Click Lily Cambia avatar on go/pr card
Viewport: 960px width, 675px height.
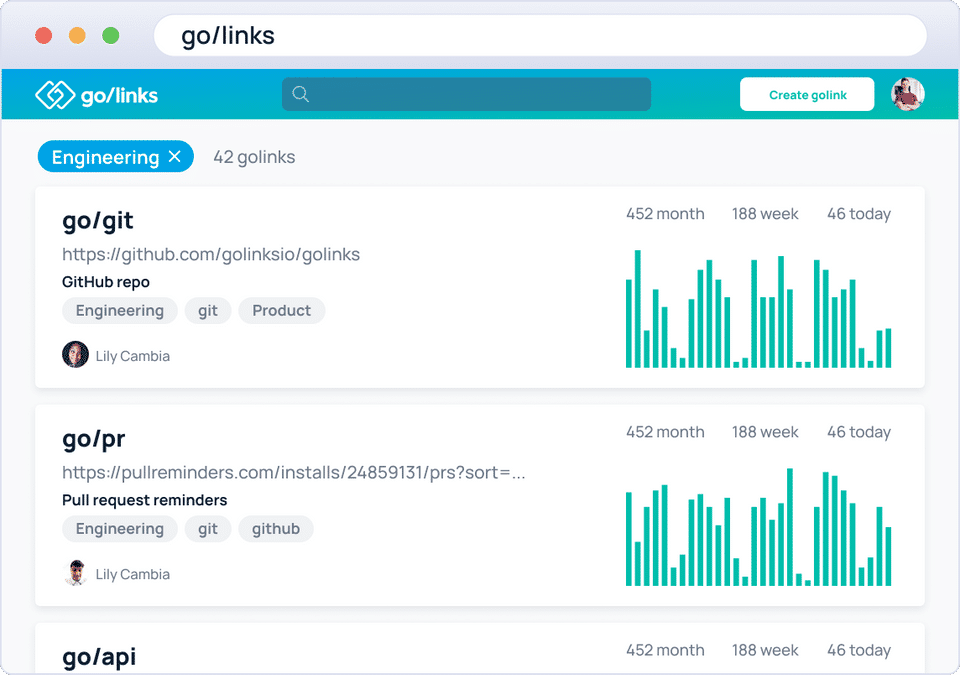point(75,573)
